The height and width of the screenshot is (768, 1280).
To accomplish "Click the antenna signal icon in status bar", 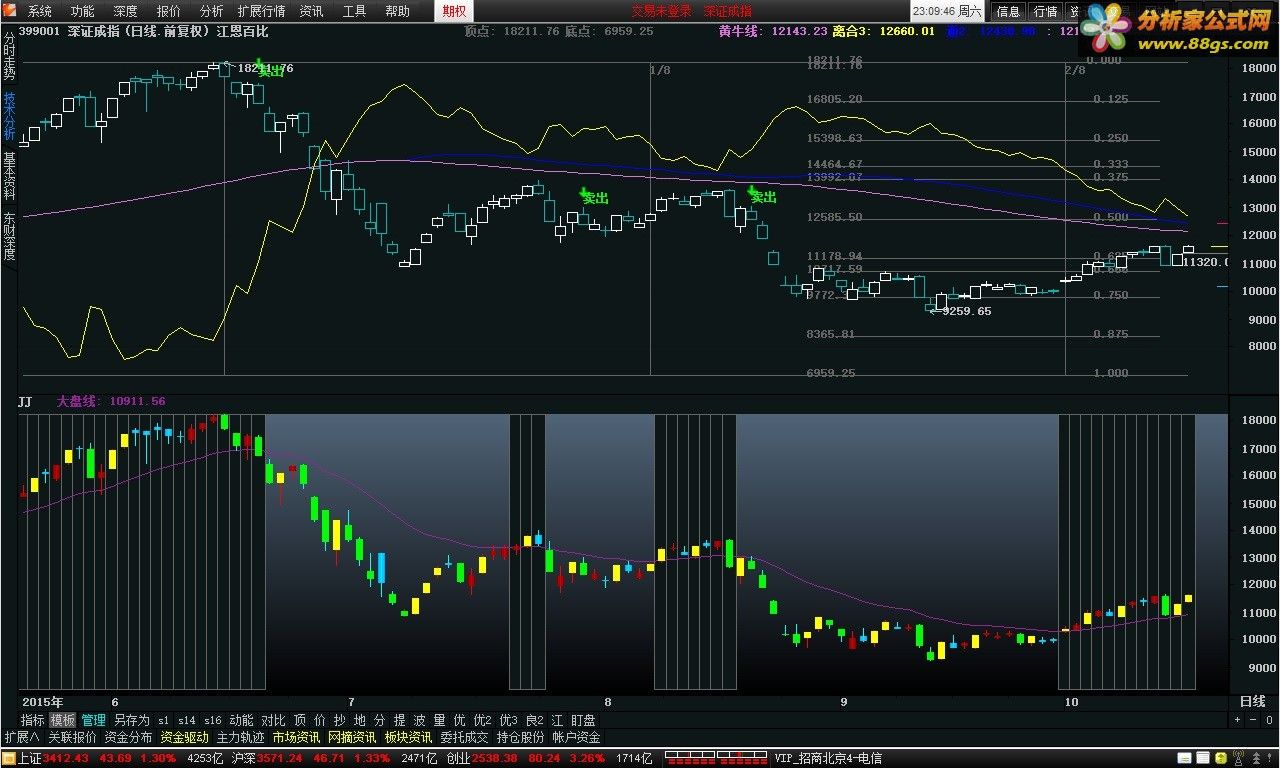I will (1239, 758).
